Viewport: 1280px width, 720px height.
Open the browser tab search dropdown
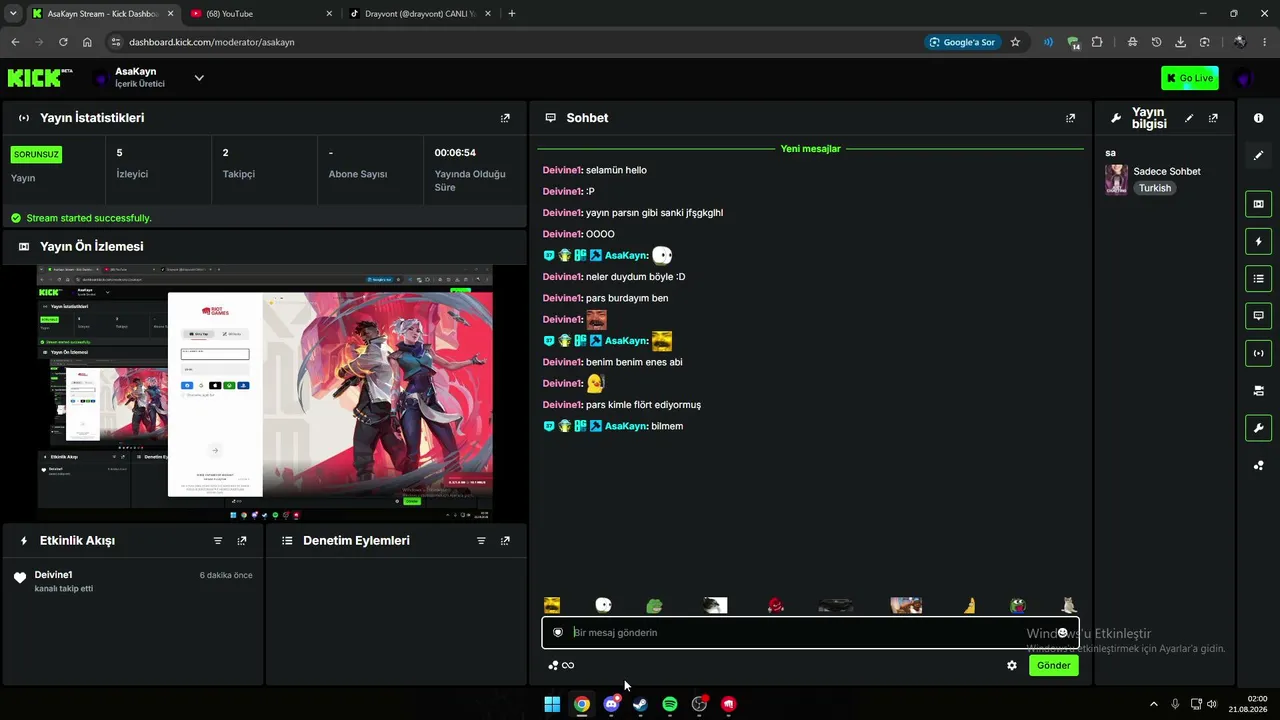pos(12,14)
